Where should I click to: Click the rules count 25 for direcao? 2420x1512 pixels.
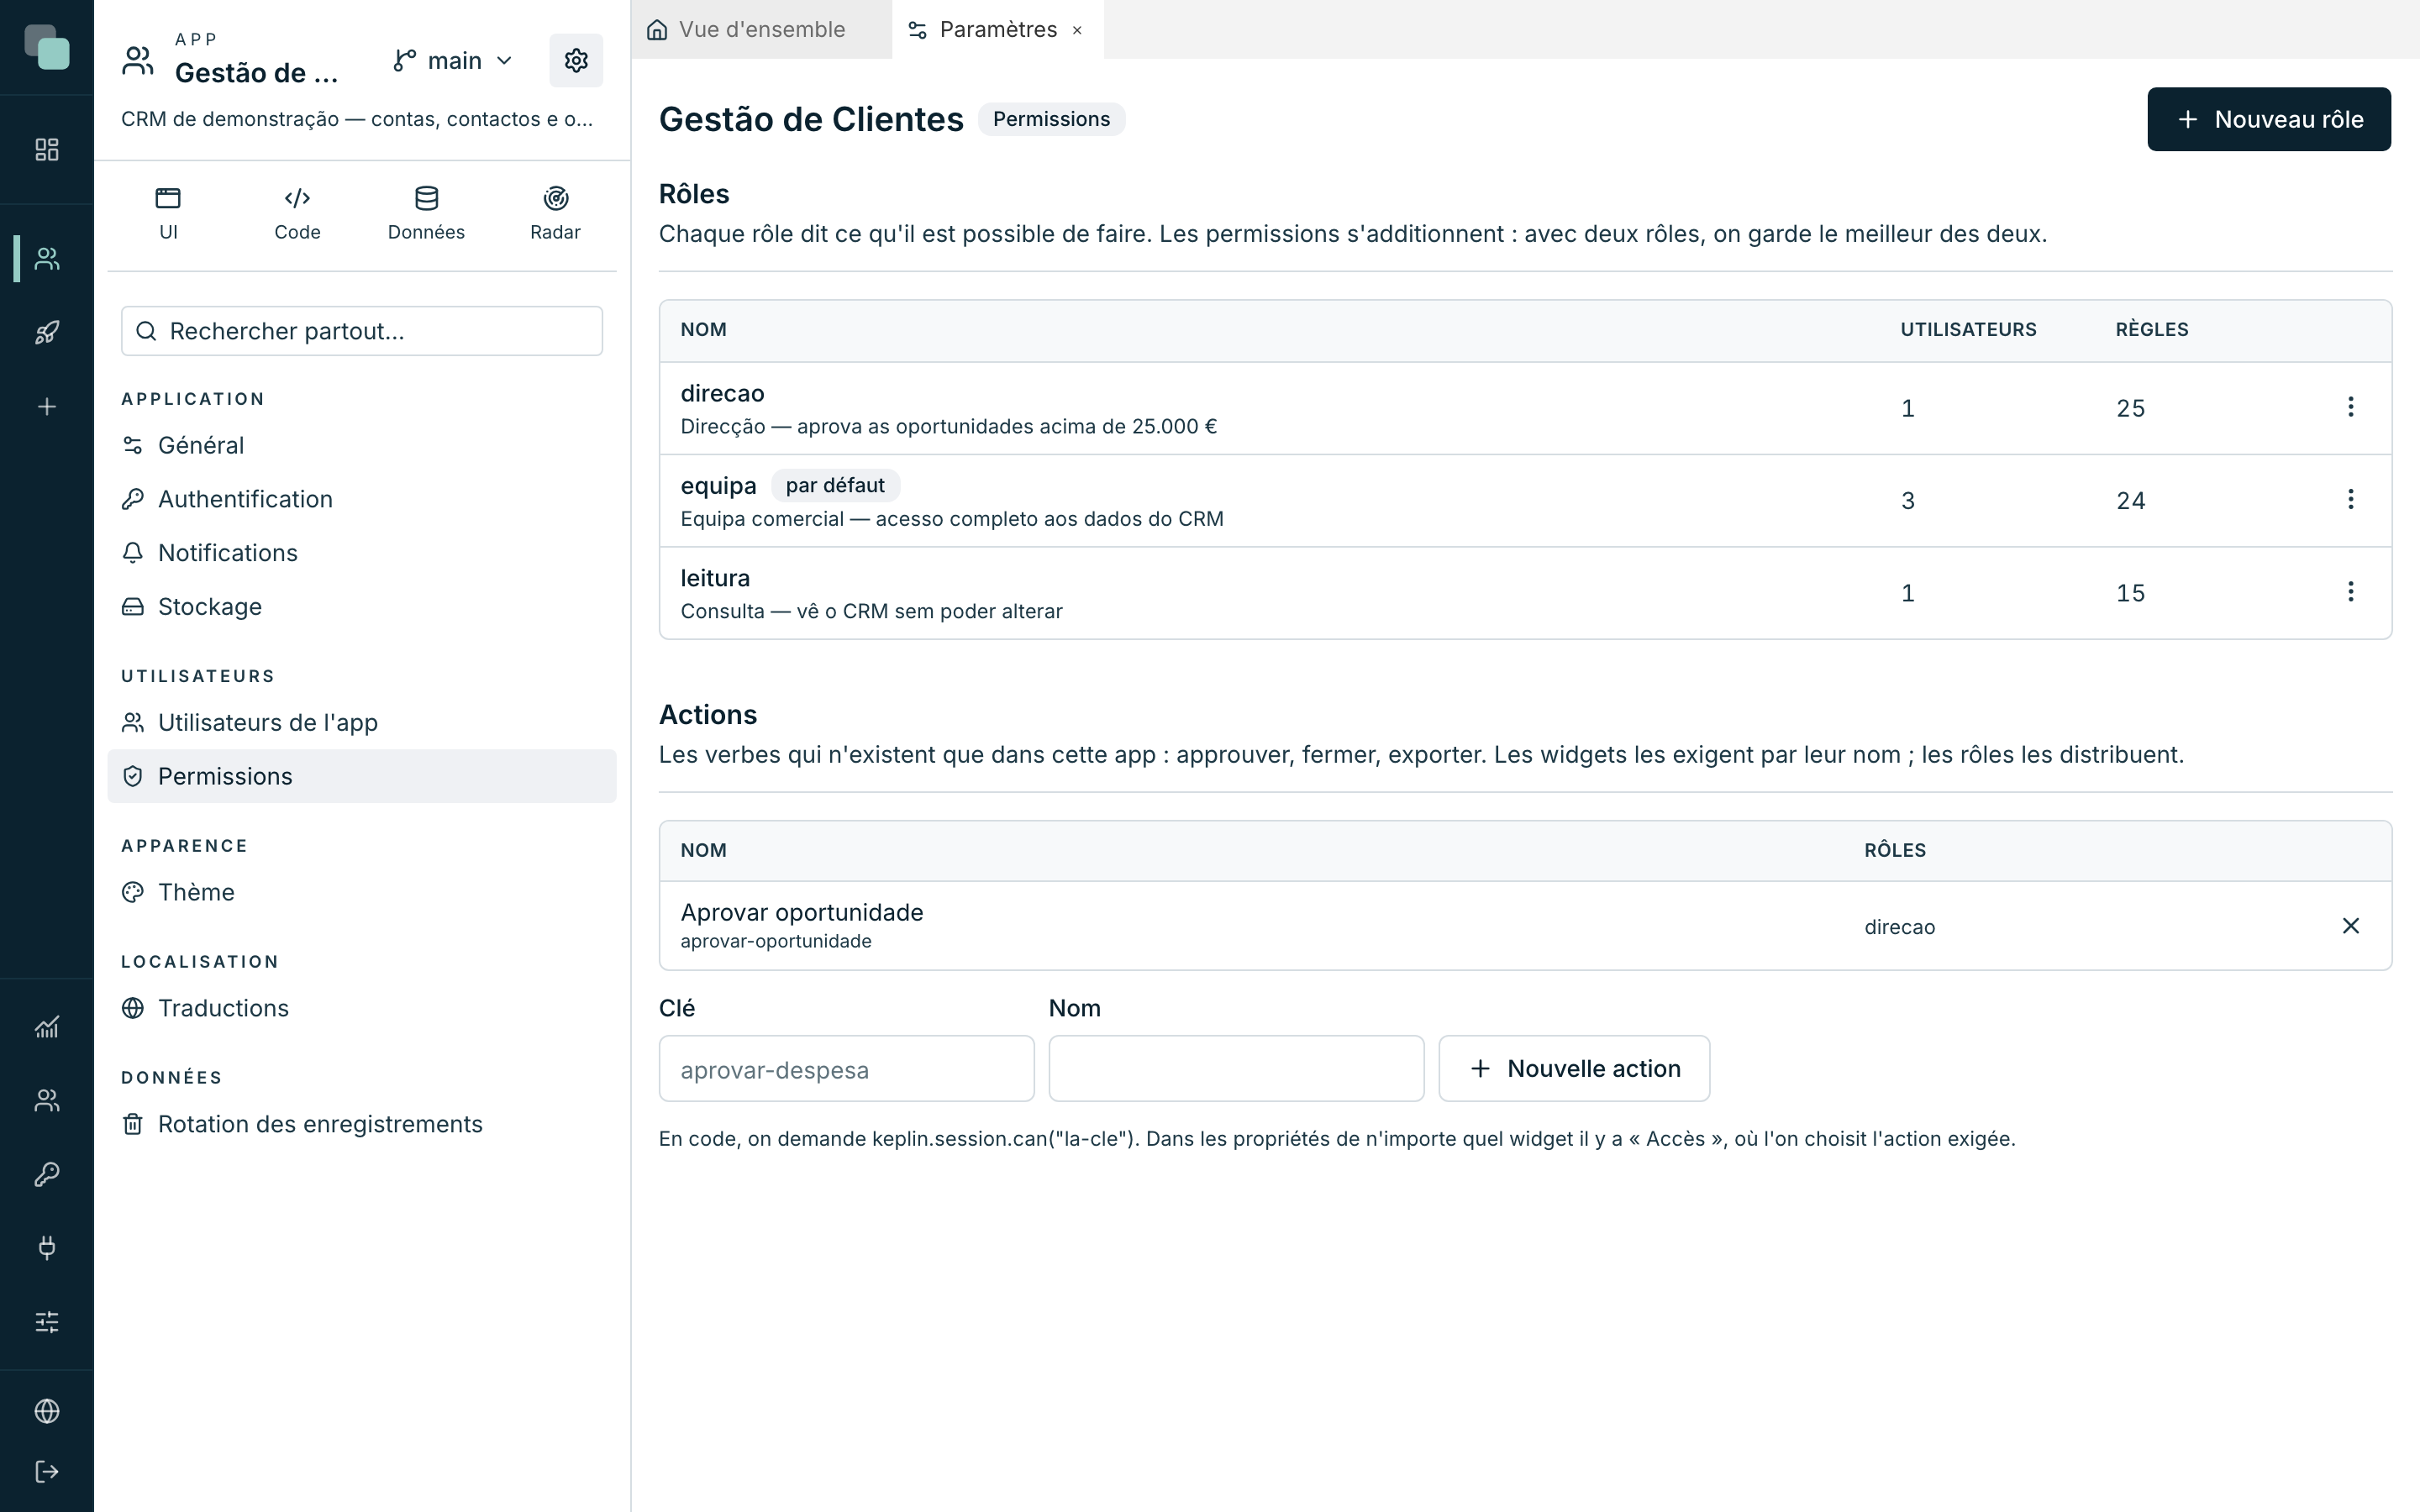tap(2130, 408)
